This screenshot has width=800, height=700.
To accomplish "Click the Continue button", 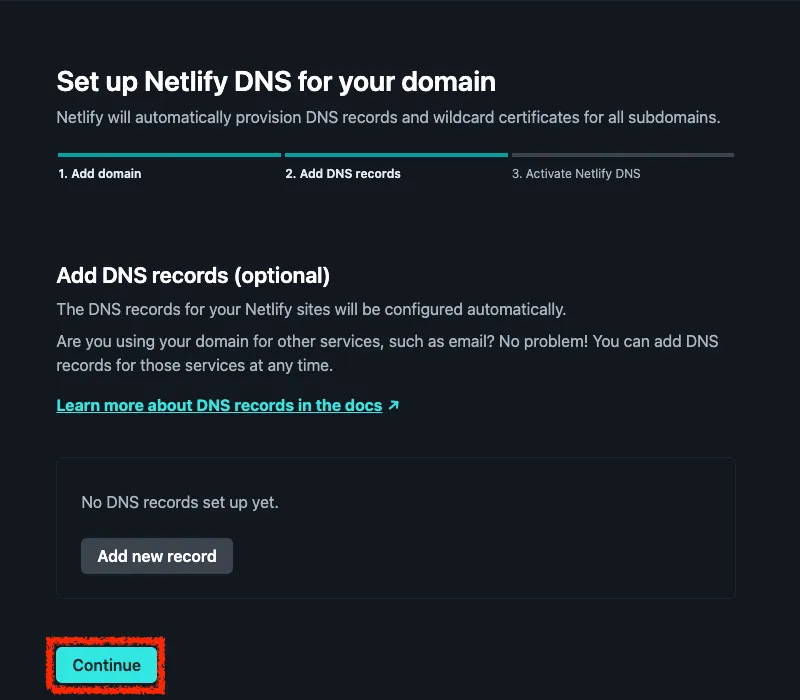I will tap(106, 665).
